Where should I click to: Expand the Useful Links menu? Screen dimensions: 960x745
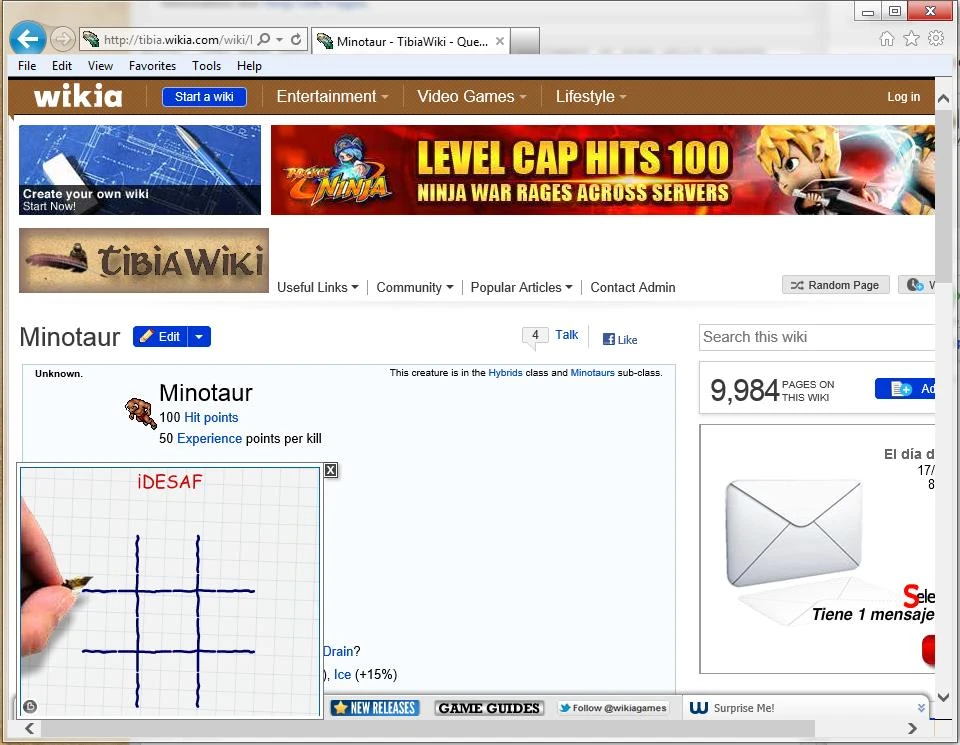point(317,287)
